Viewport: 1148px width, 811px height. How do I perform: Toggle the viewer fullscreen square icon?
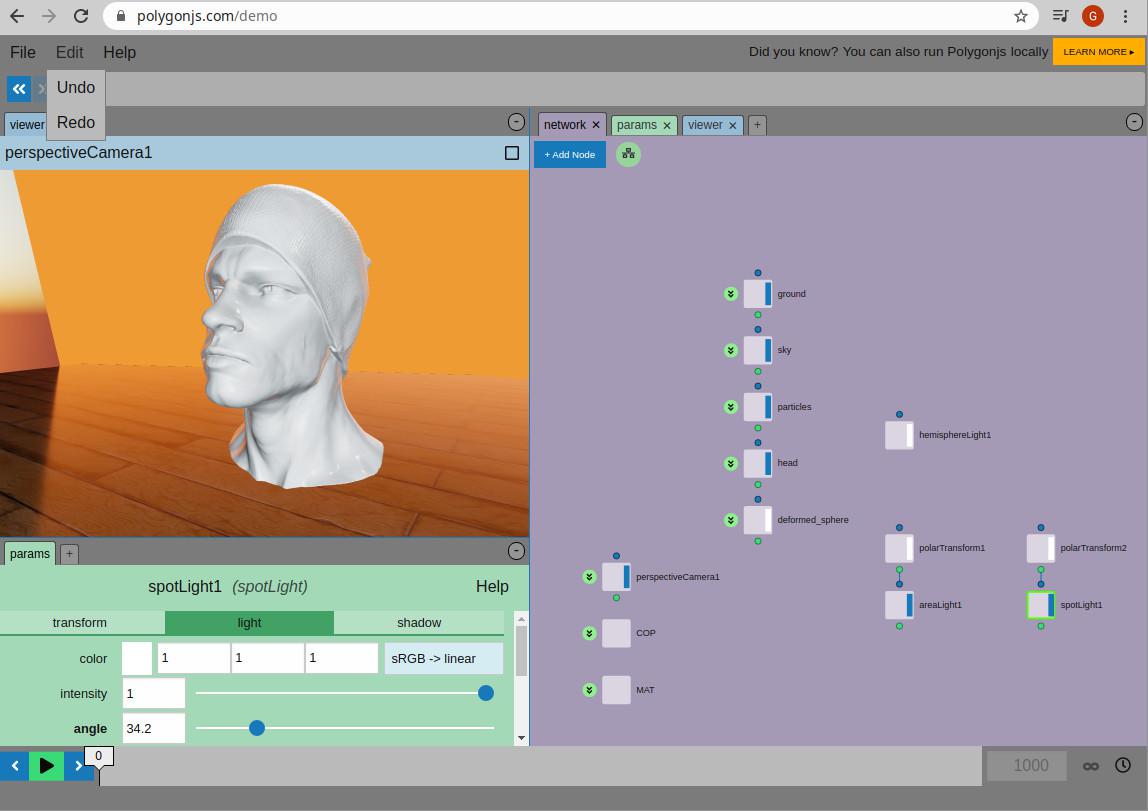coord(512,153)
